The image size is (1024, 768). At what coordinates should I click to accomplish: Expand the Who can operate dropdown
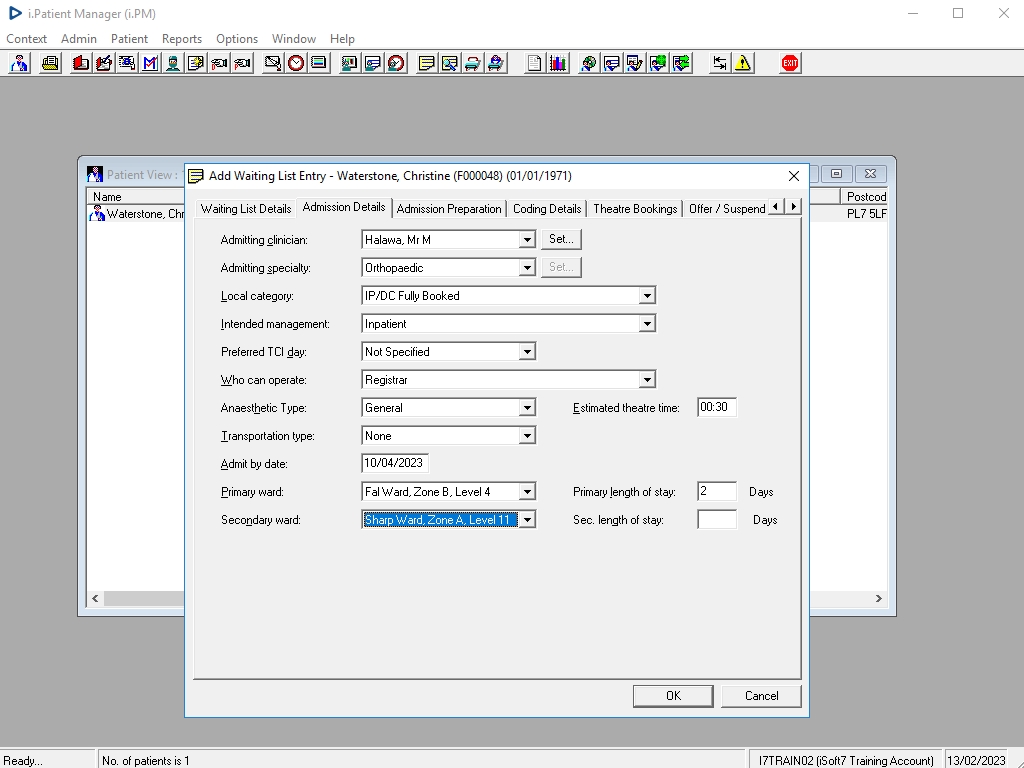(x=647, y=380)
